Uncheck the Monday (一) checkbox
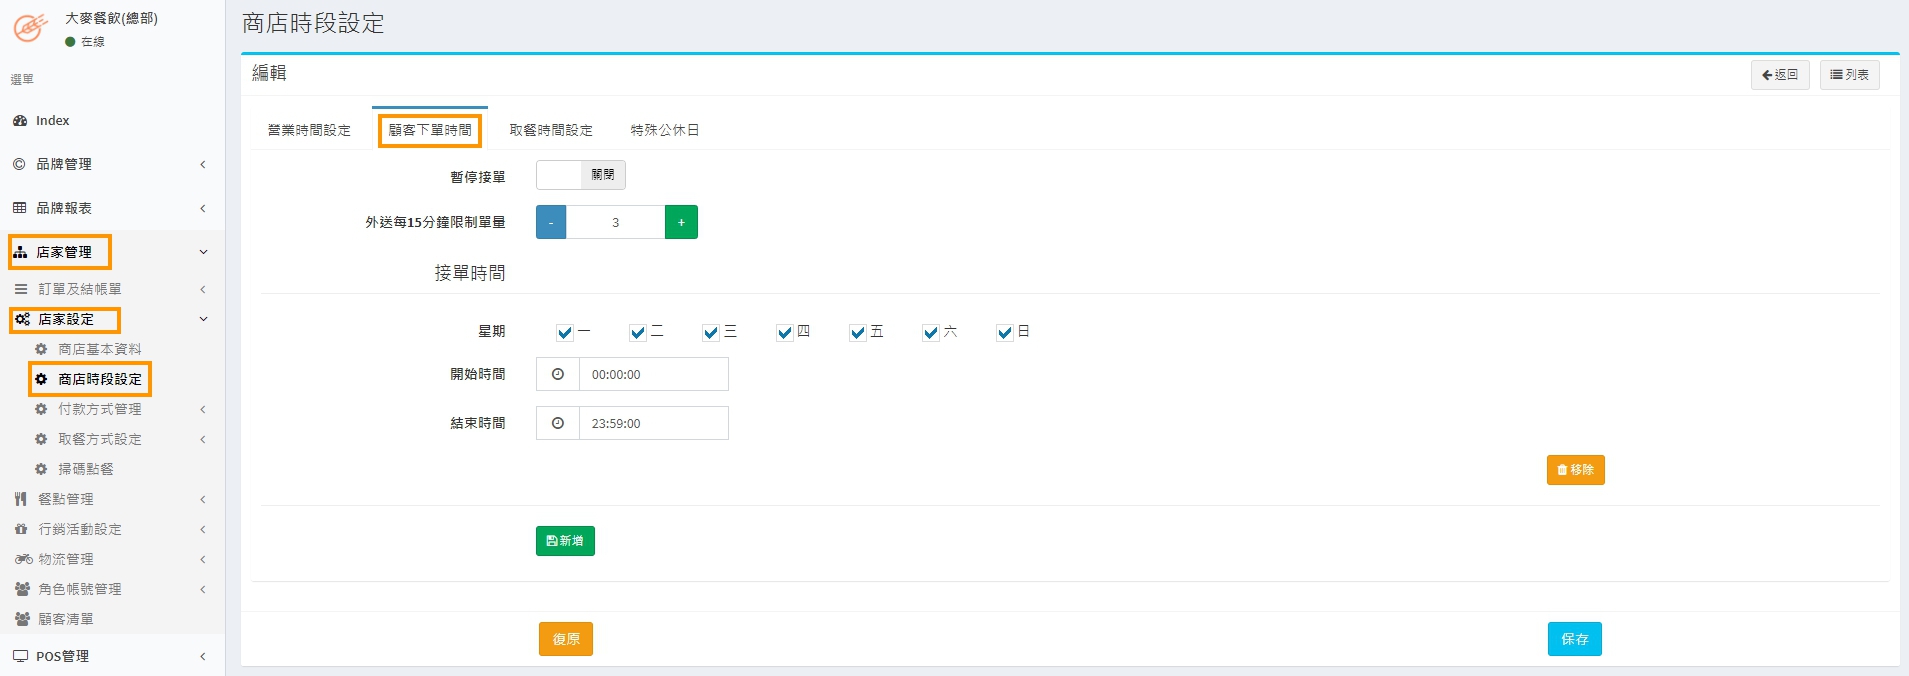The image size is (1909, 676). coord(565,333)
